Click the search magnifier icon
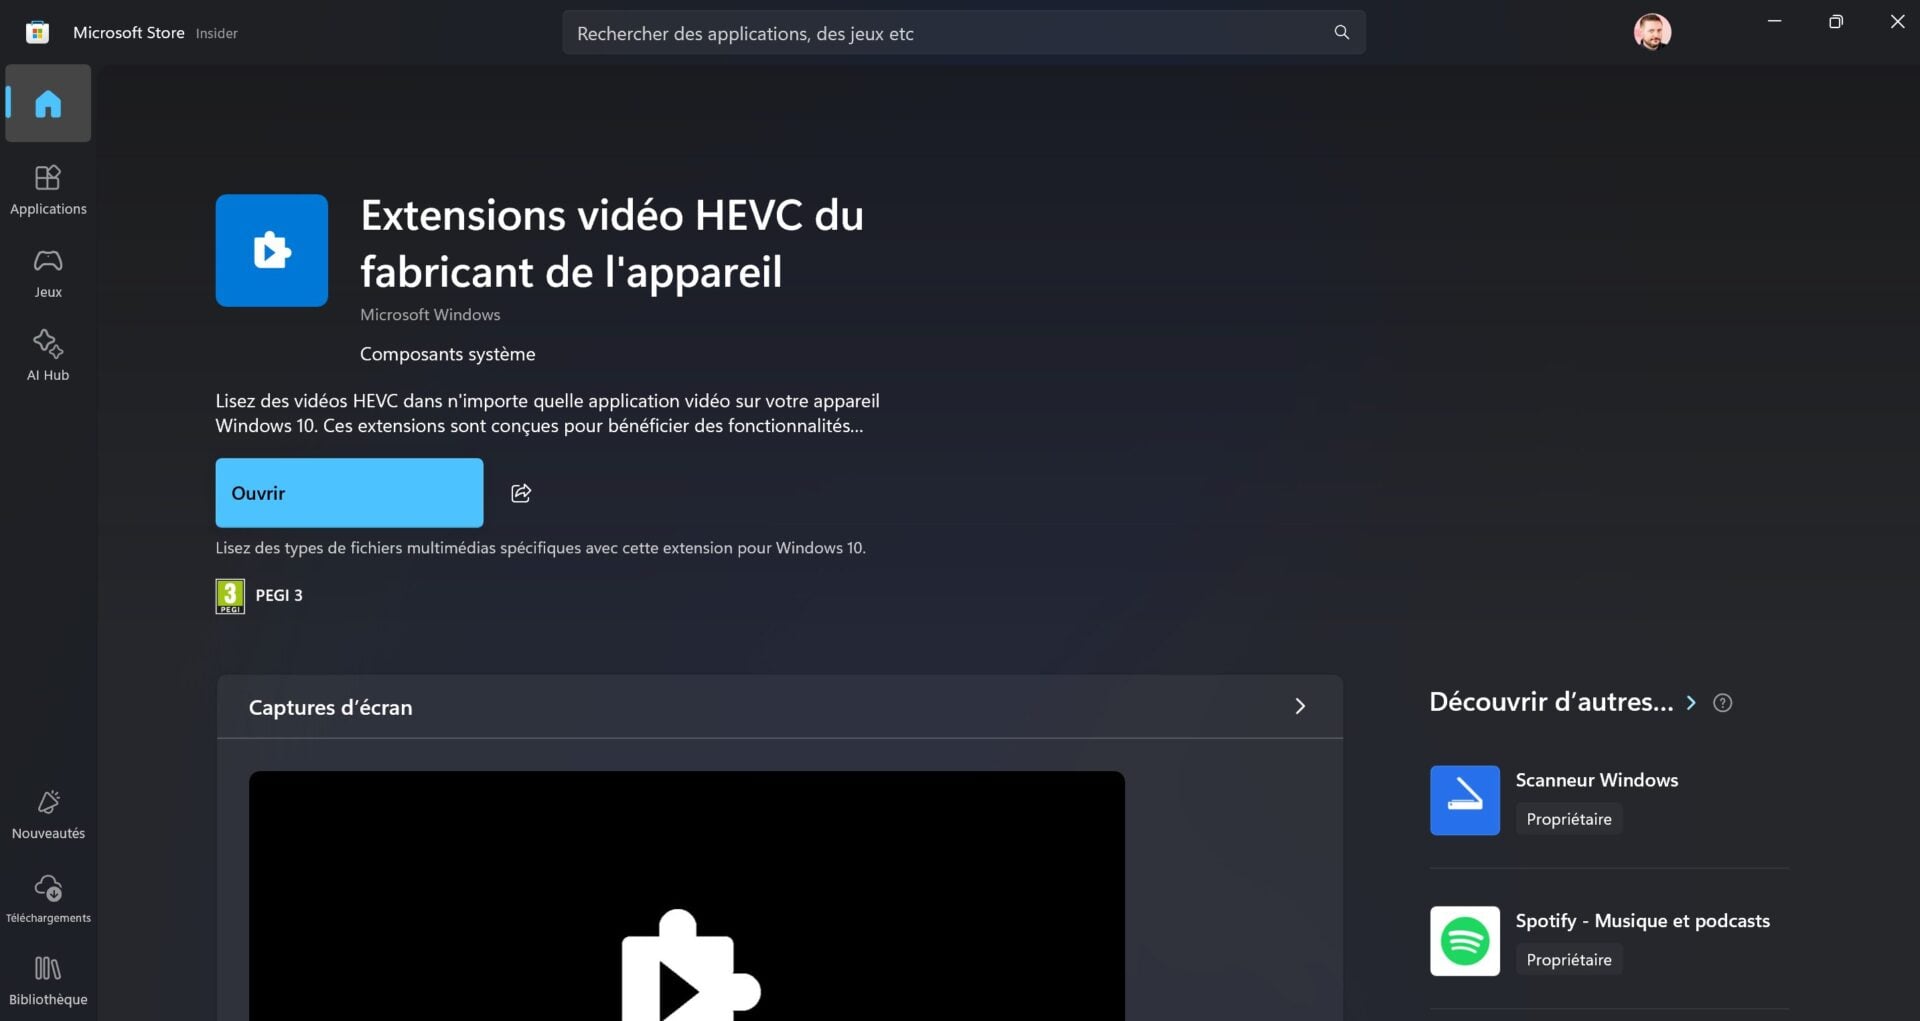 [x=1341, y=33]
